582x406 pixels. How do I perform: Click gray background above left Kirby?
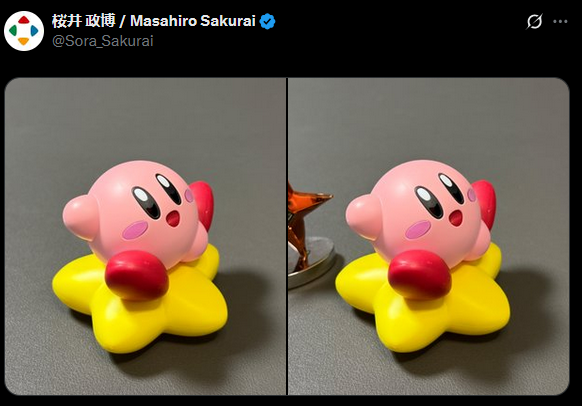145,119
